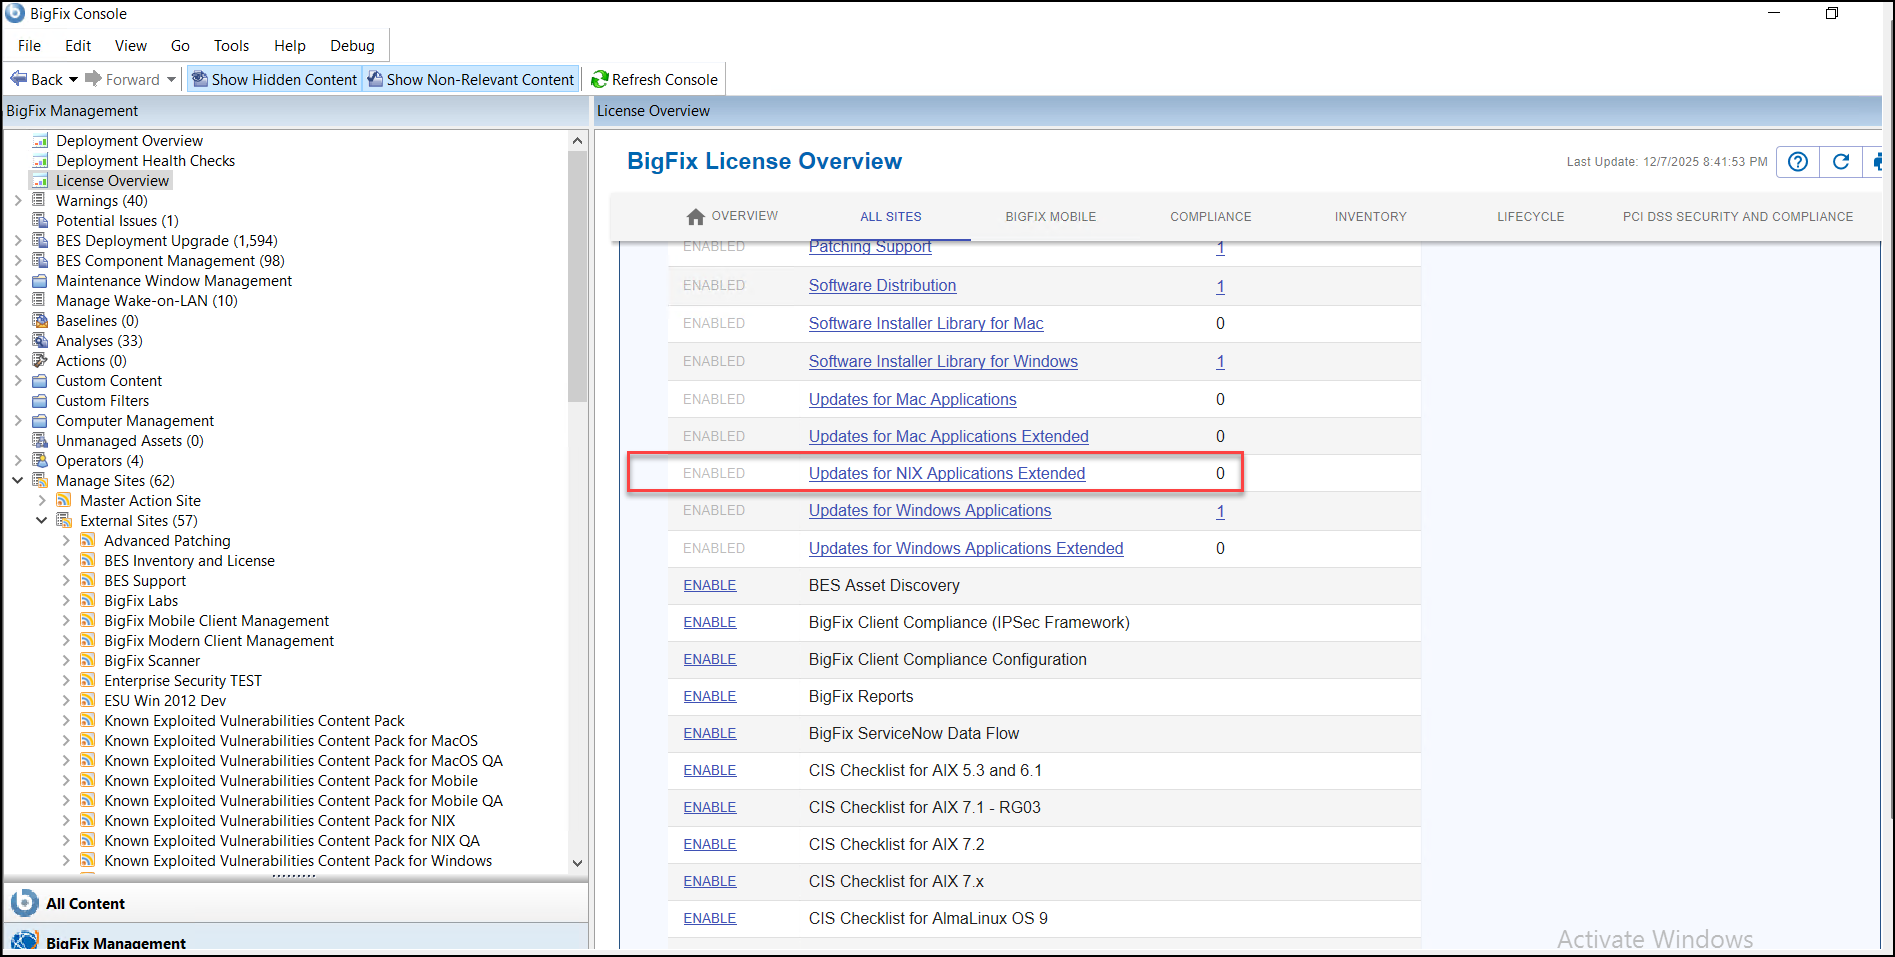The width and height of the screenshot is (1895, 957).
Task: Click the Deployment Overview dashboard icon
Action: 40,141
